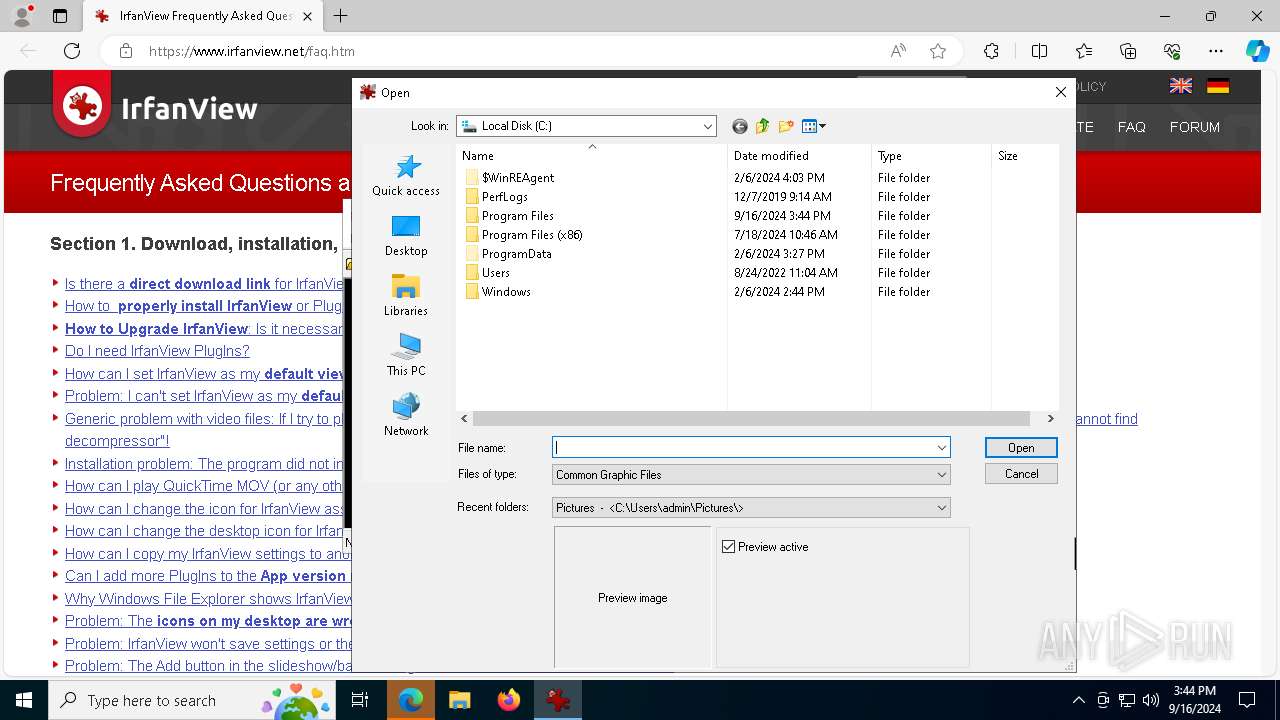This screenshot has height=720, width=1280.
Task: Go up one folder level in the dialog
Action: (763, 126)
